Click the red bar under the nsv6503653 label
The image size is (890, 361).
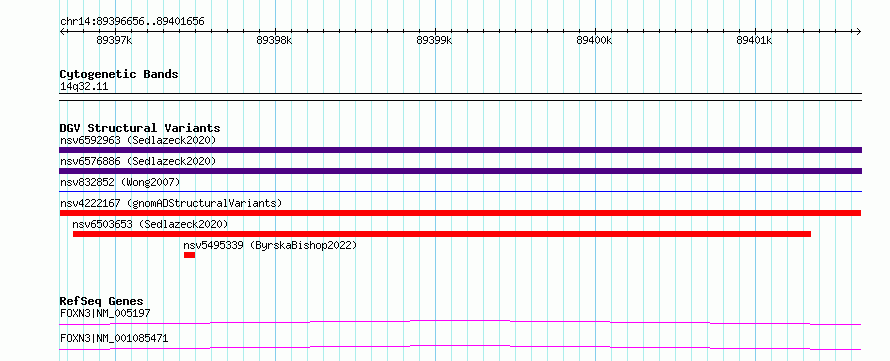442,234
